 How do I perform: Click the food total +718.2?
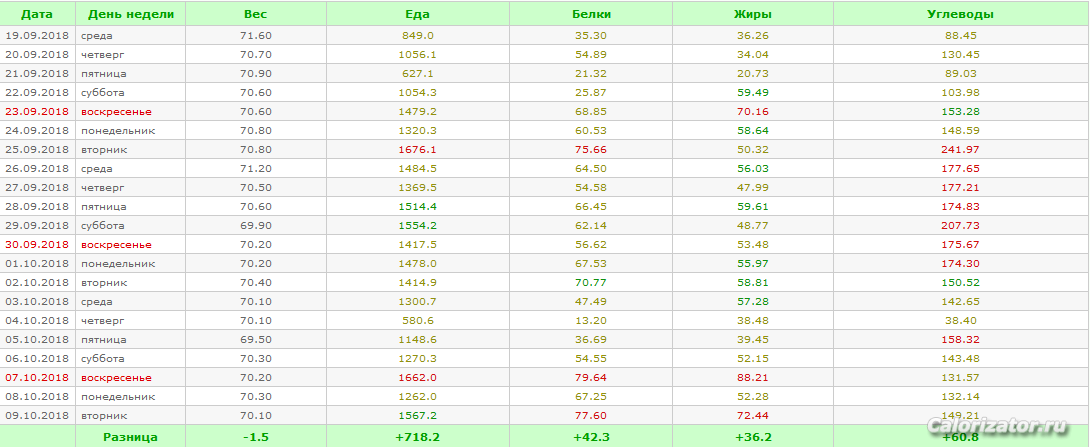pyautogui.click(x=418, y=436)
